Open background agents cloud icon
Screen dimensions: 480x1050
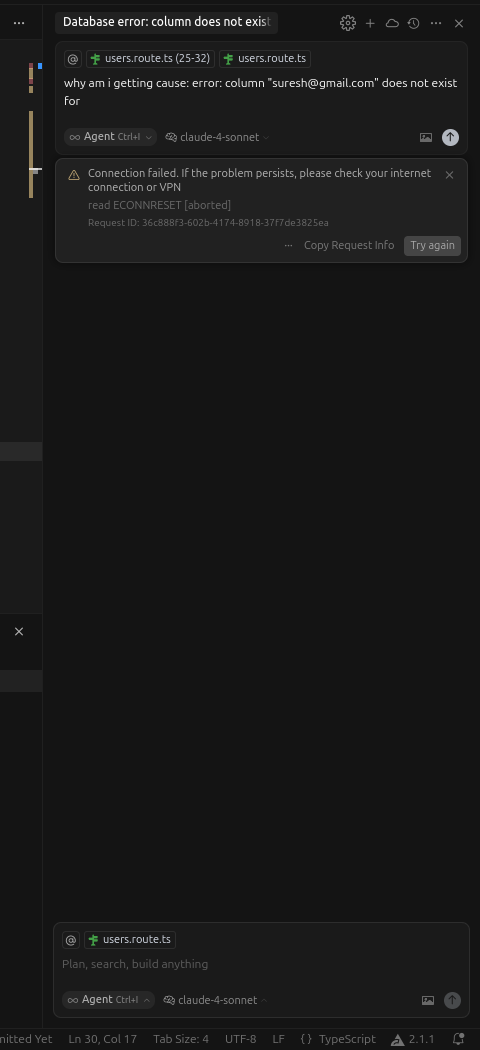pos(392,23)
